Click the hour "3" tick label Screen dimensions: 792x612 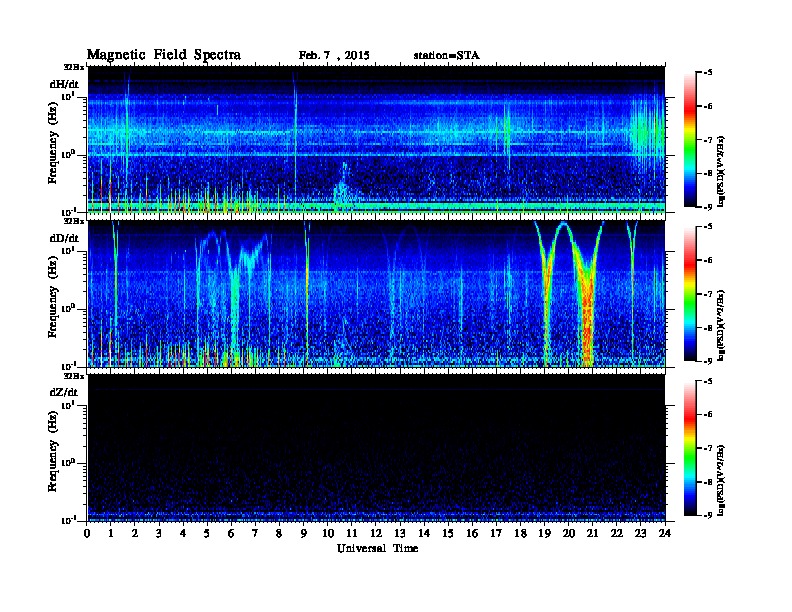159,533
